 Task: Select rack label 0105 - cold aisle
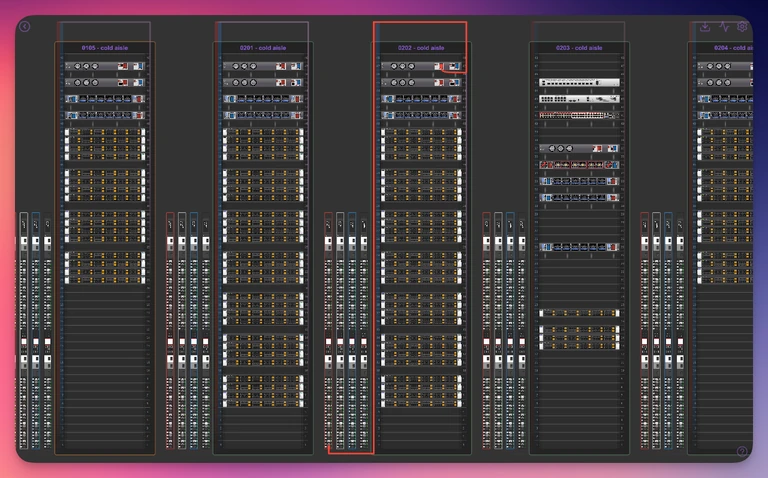[105, 48]
